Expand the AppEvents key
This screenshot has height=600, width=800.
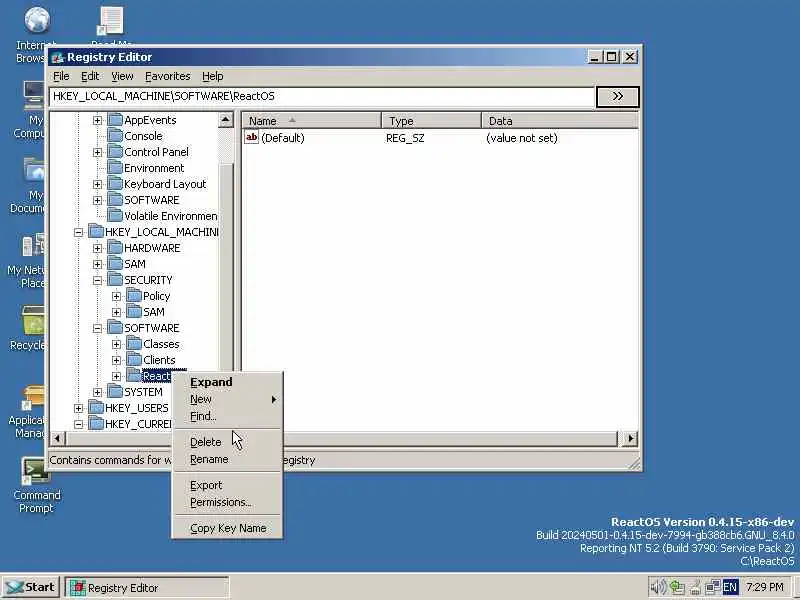tap(97, 120)
